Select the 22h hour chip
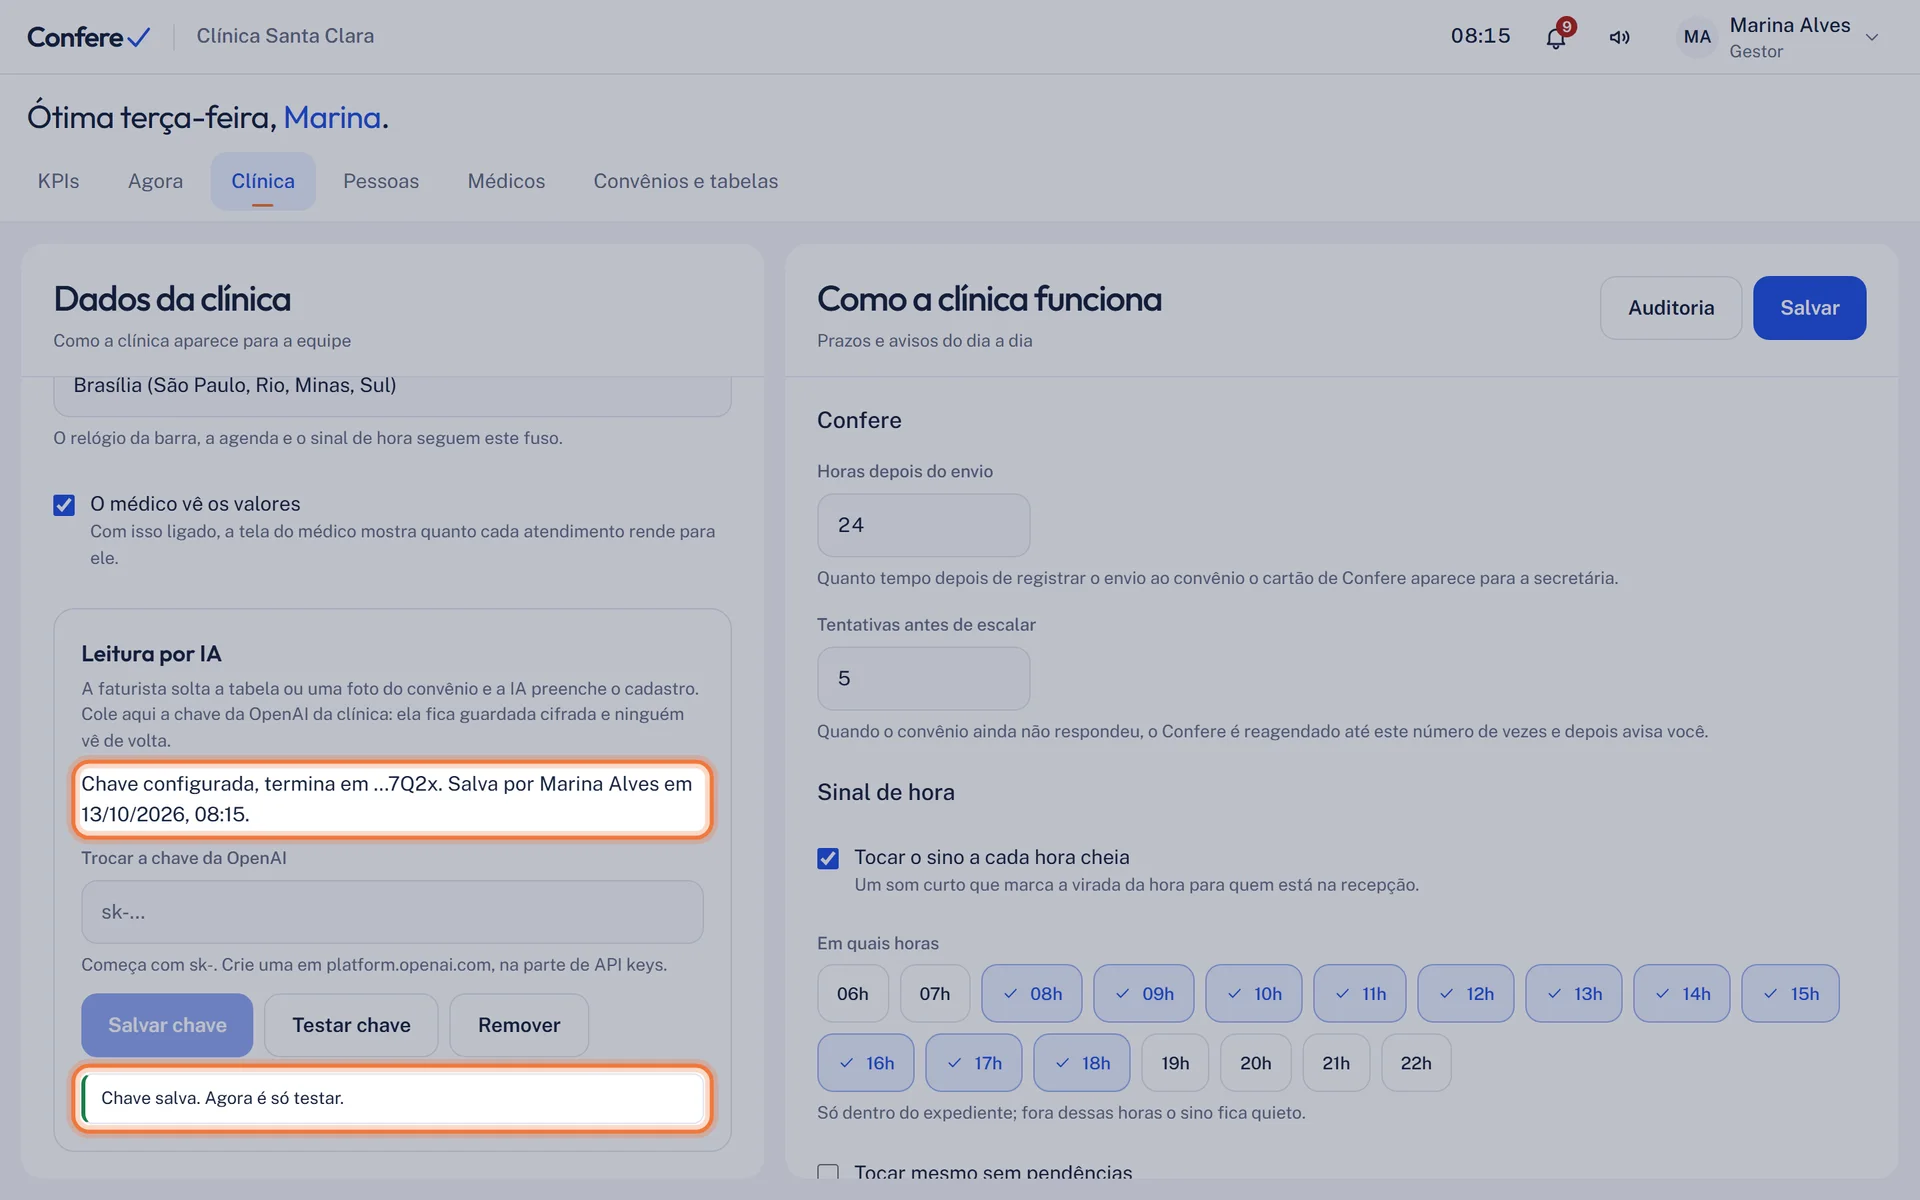The width and height of the screenshot is (1920, 1200). [x=1416, y=1062]
